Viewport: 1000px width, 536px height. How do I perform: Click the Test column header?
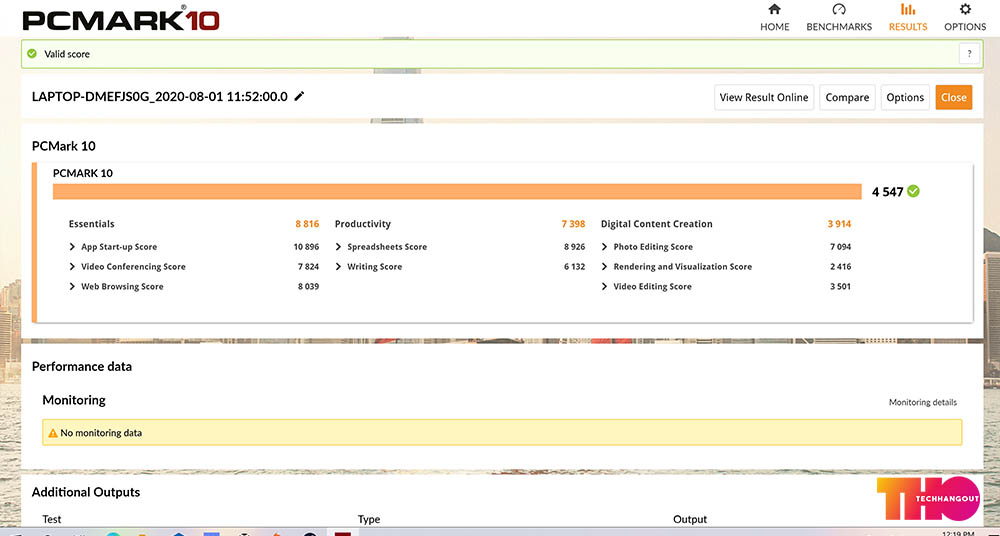[52, 519]
